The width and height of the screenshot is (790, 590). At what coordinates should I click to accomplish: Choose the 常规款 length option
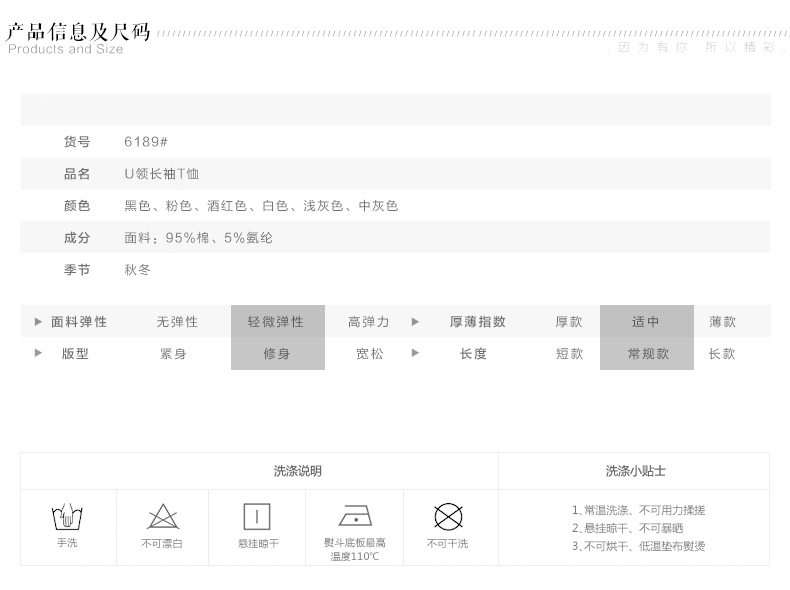click(x=647, y=354)
